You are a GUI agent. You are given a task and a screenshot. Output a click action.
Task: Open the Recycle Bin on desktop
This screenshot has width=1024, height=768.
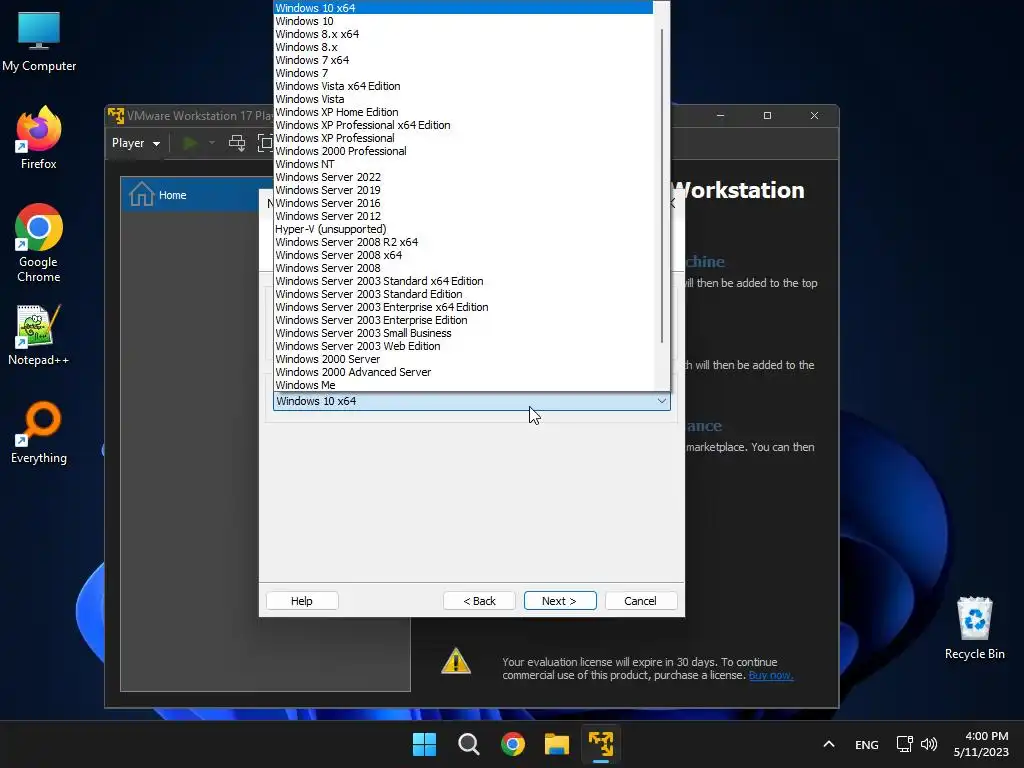coord(974,628)
